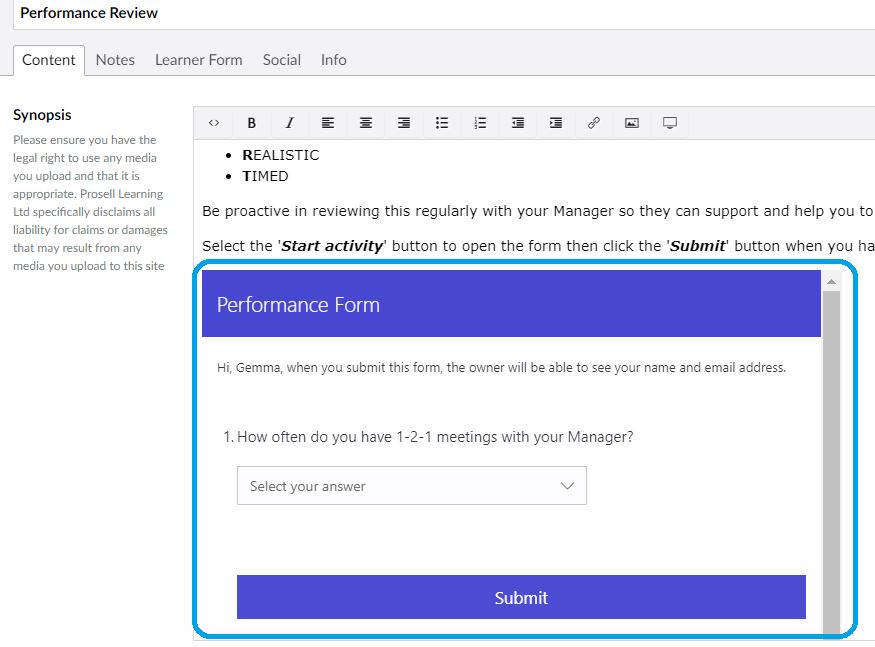Align text to the left
The height and width of the screenshot is (647, 875).
pos(328,122)
